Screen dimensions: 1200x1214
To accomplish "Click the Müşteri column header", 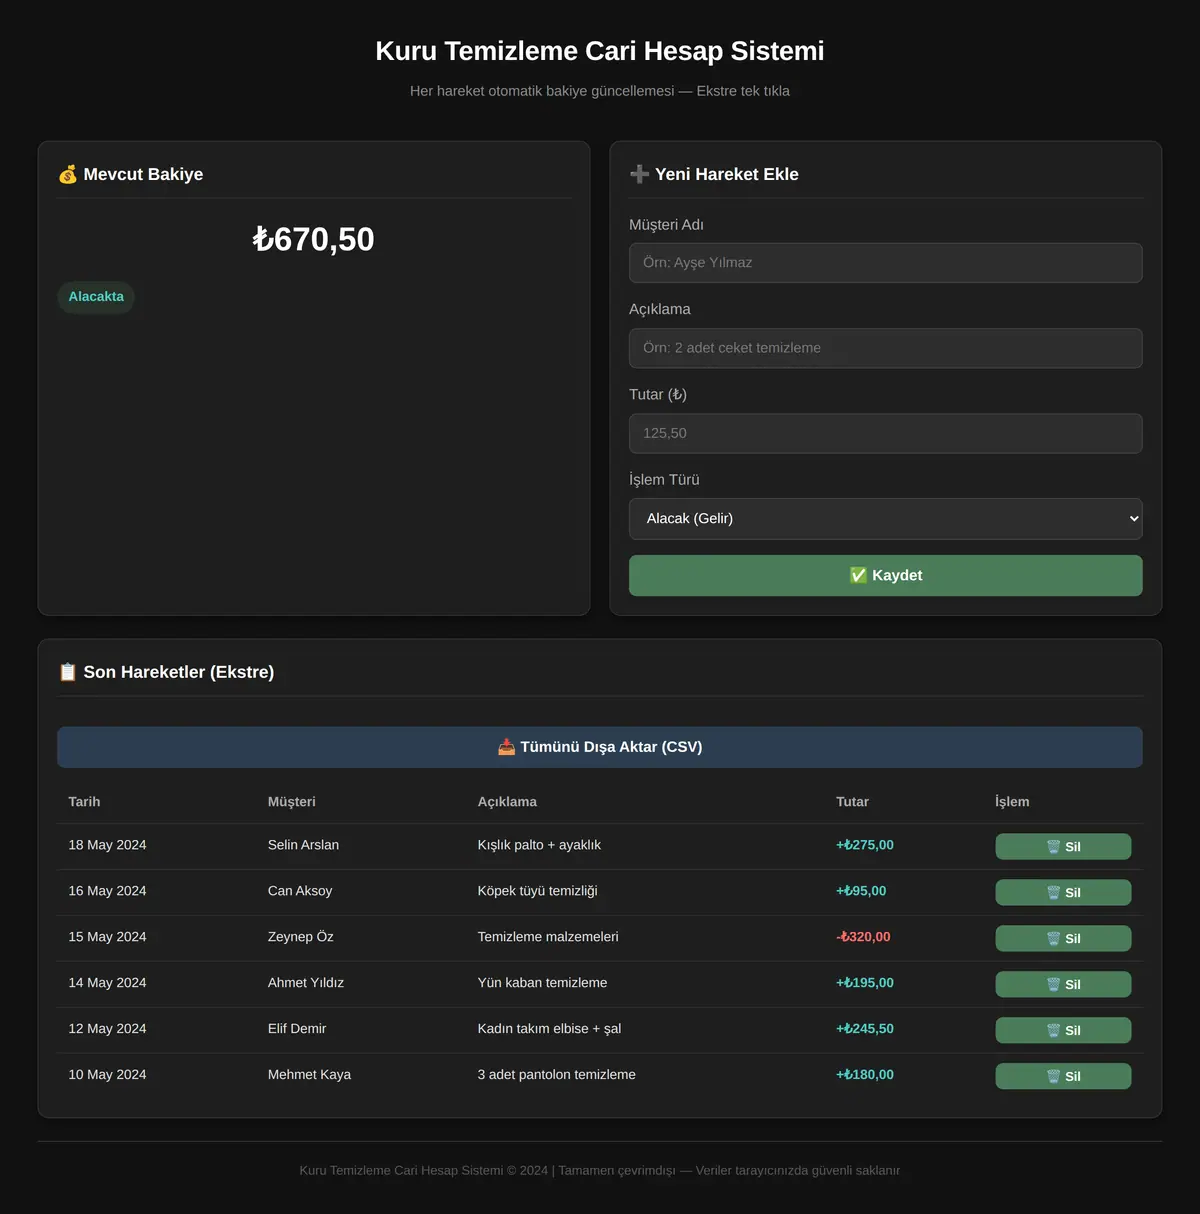I will pyautogui.click(x=292, y=801).
